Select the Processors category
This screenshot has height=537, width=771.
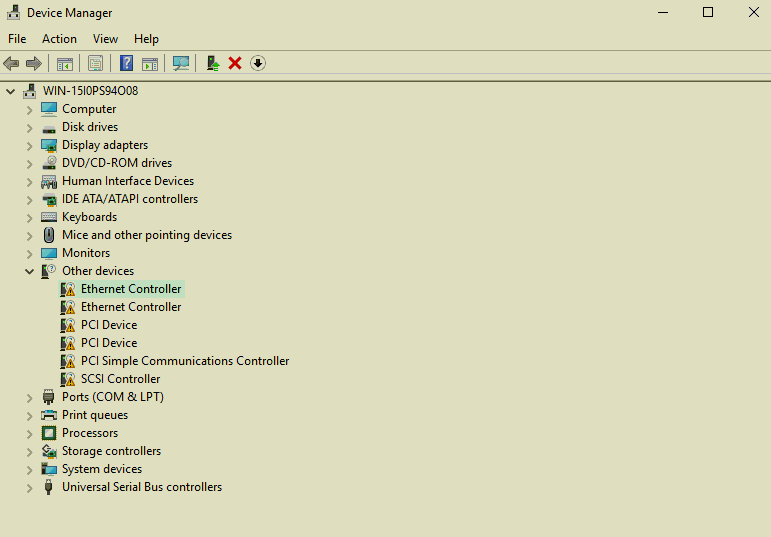pyautogui.click(x=89, y=433)
